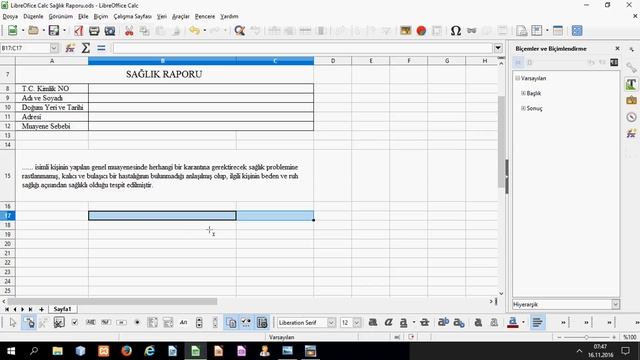Open the Name Box dropdown
The image size is (640, 360).
point(54,48)
